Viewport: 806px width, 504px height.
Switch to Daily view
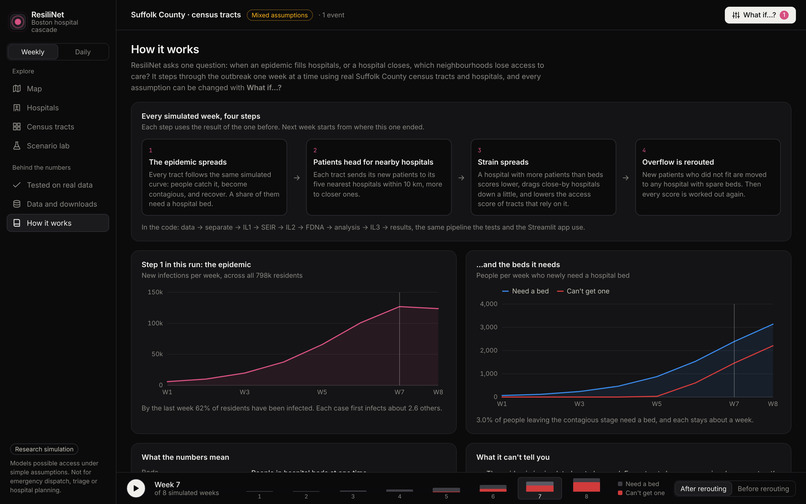(x=83, y=52)
